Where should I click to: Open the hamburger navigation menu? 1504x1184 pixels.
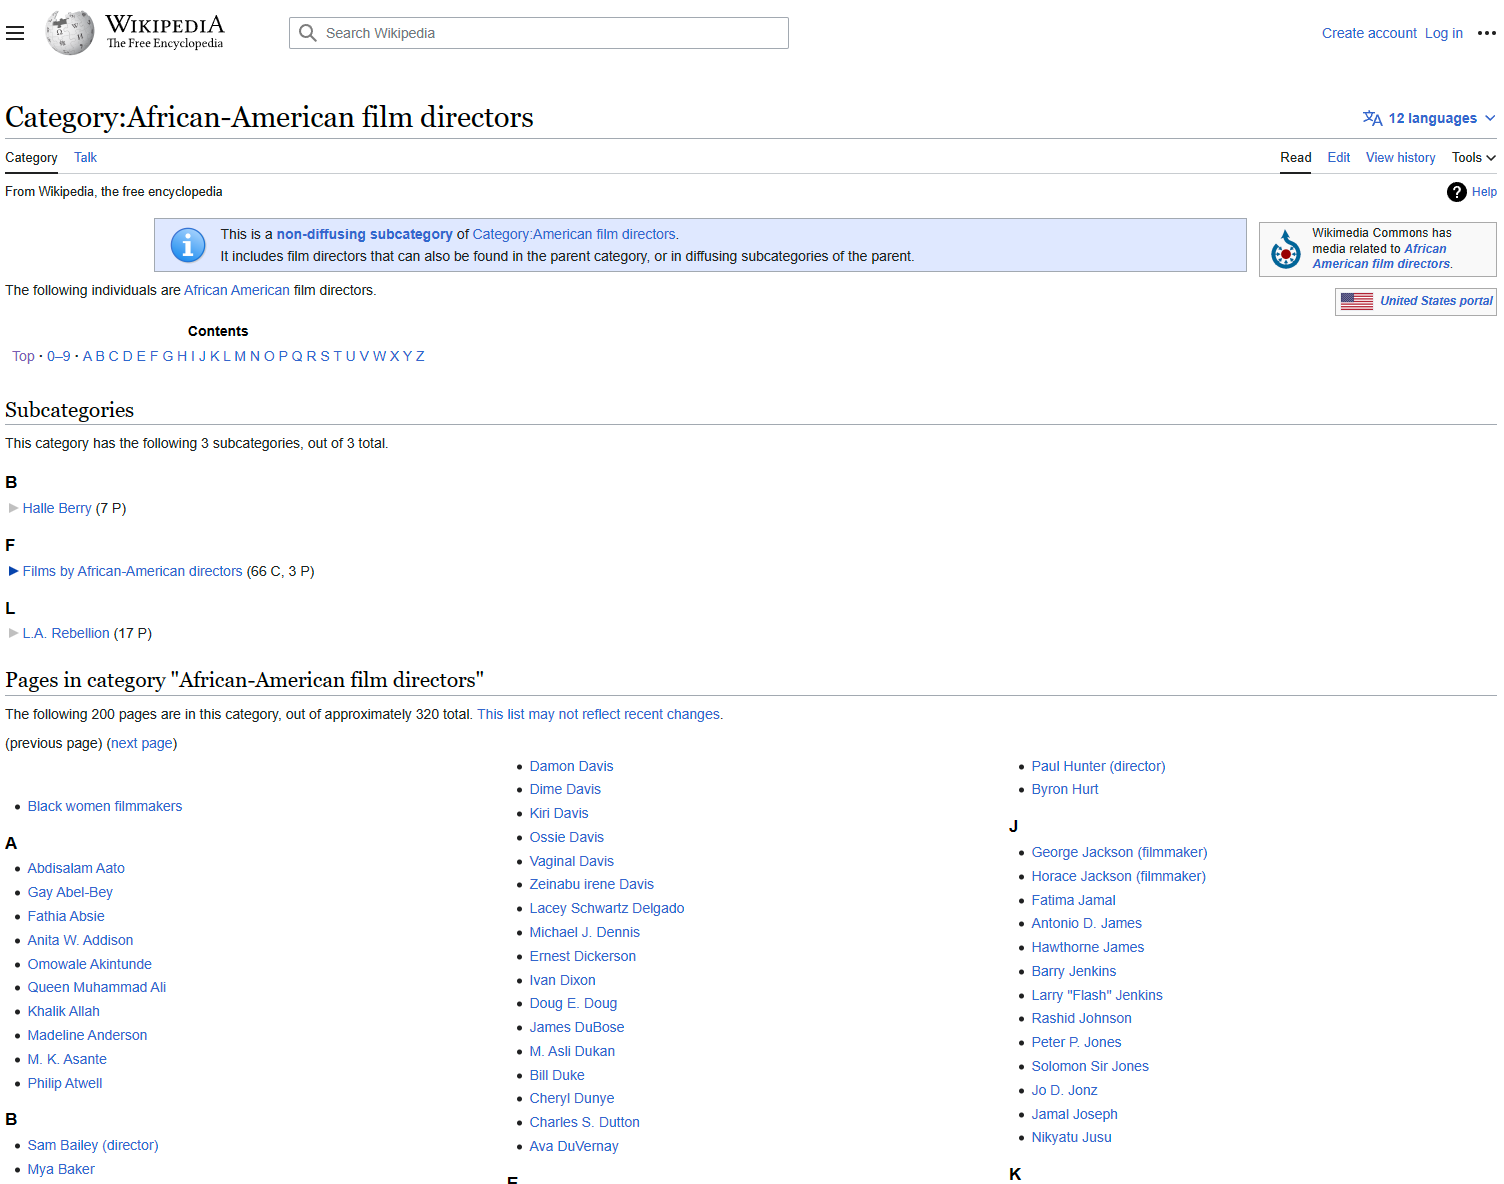tap(15, 32)
